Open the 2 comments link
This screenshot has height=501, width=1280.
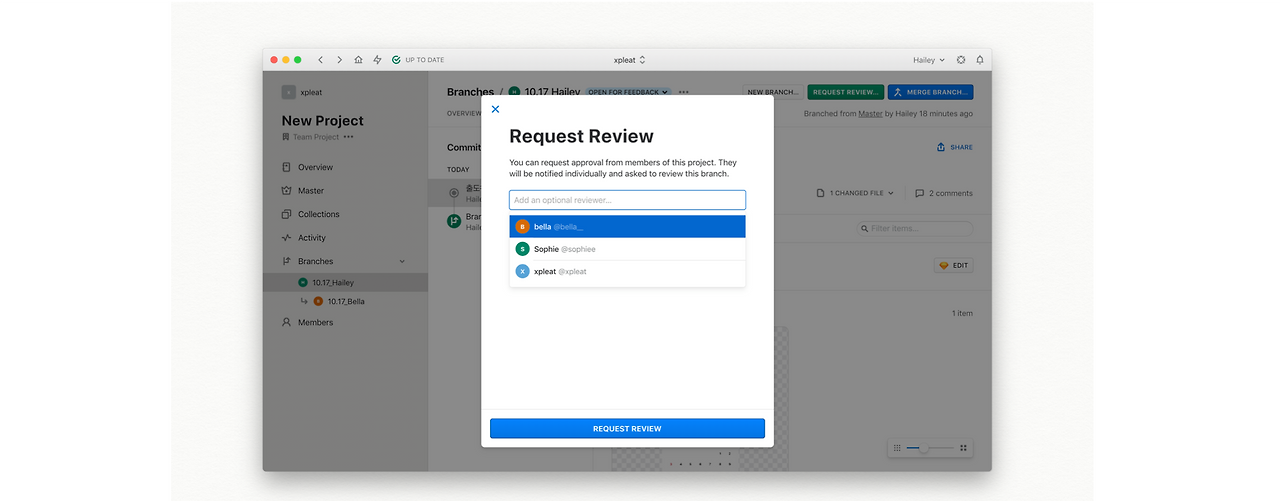944,193
